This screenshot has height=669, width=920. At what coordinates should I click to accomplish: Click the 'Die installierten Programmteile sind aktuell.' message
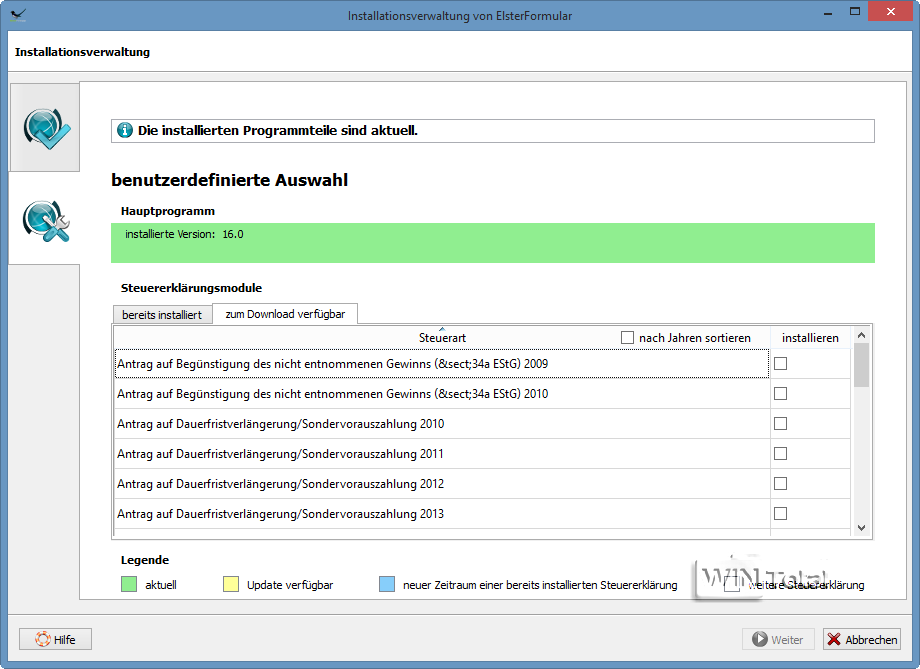point(278,130)
